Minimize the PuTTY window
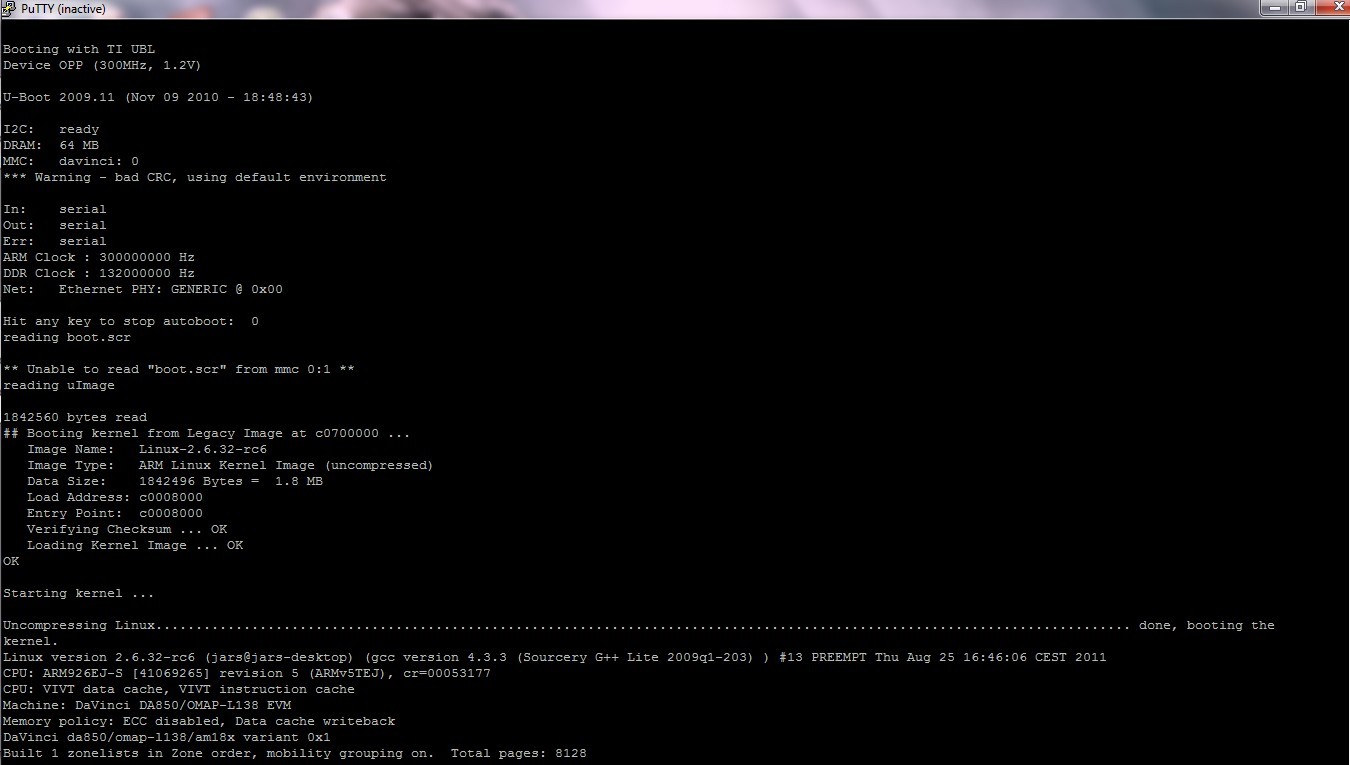 pyautogui.click(x=1274, y=7)
